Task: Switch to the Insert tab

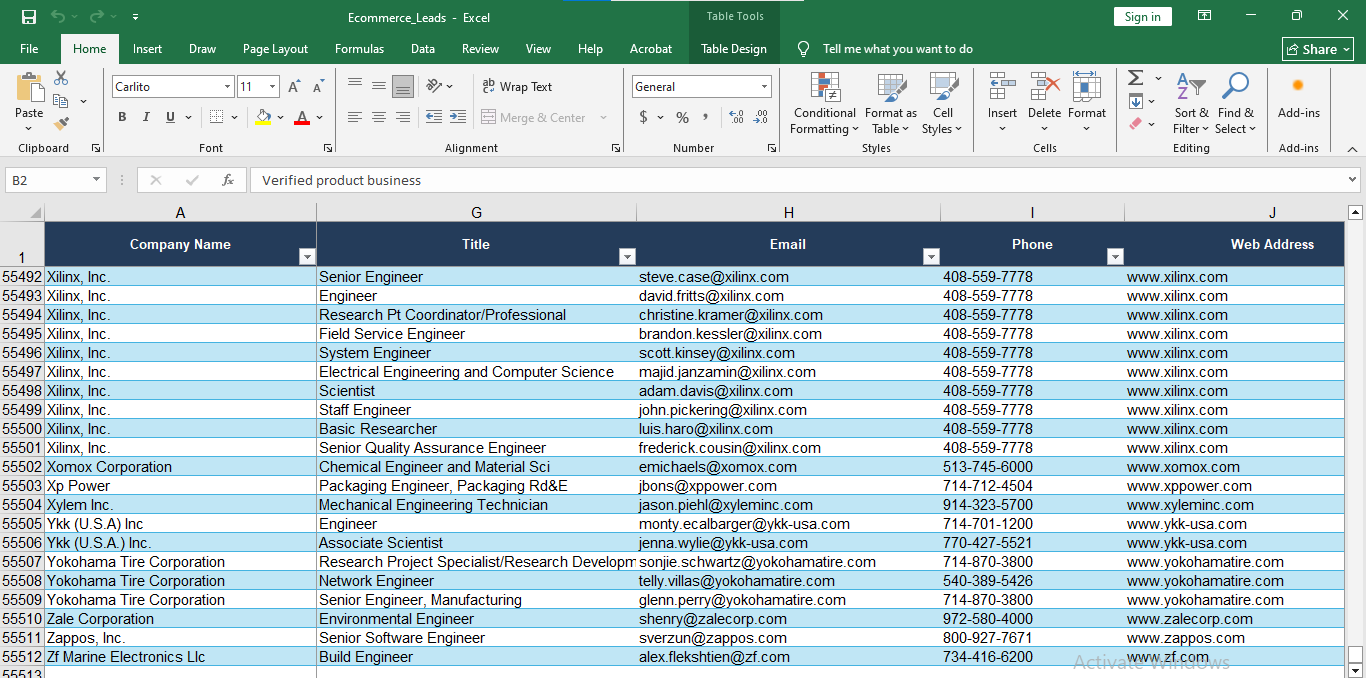Action: point(147,49)
